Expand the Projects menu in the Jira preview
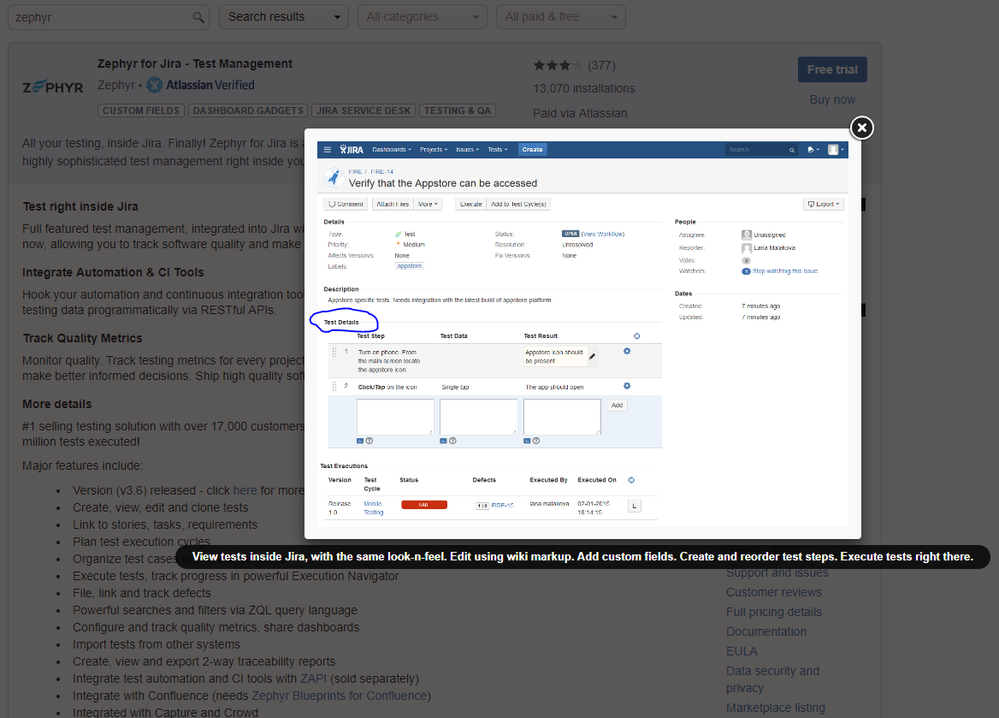The width and height of the screenshot is (999, 718). (433, 150)
